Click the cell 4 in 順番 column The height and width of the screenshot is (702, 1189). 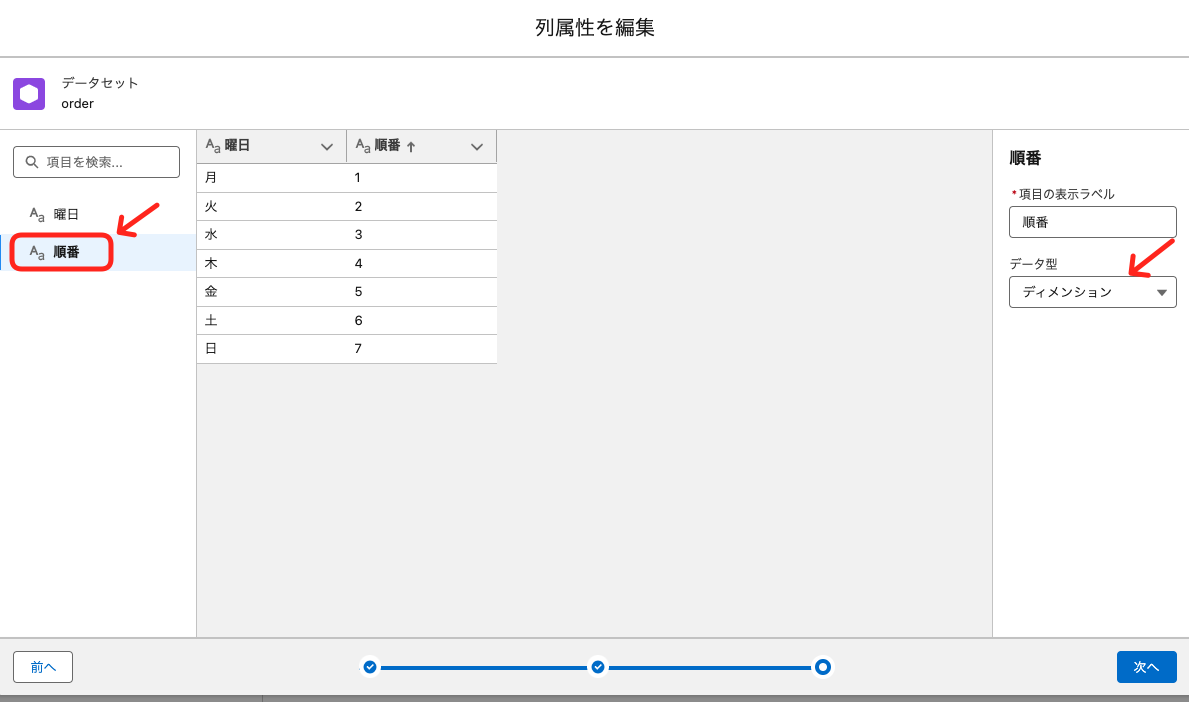[422, 263]
